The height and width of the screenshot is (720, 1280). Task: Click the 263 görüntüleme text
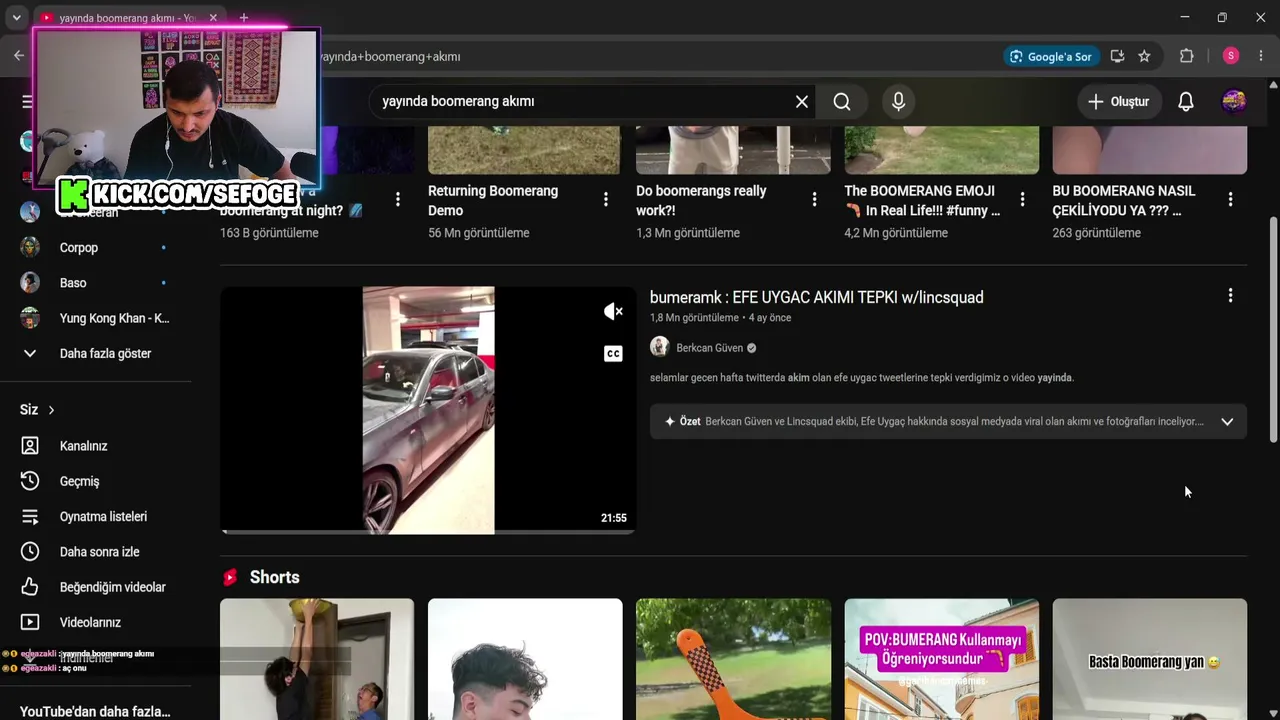1096,233
